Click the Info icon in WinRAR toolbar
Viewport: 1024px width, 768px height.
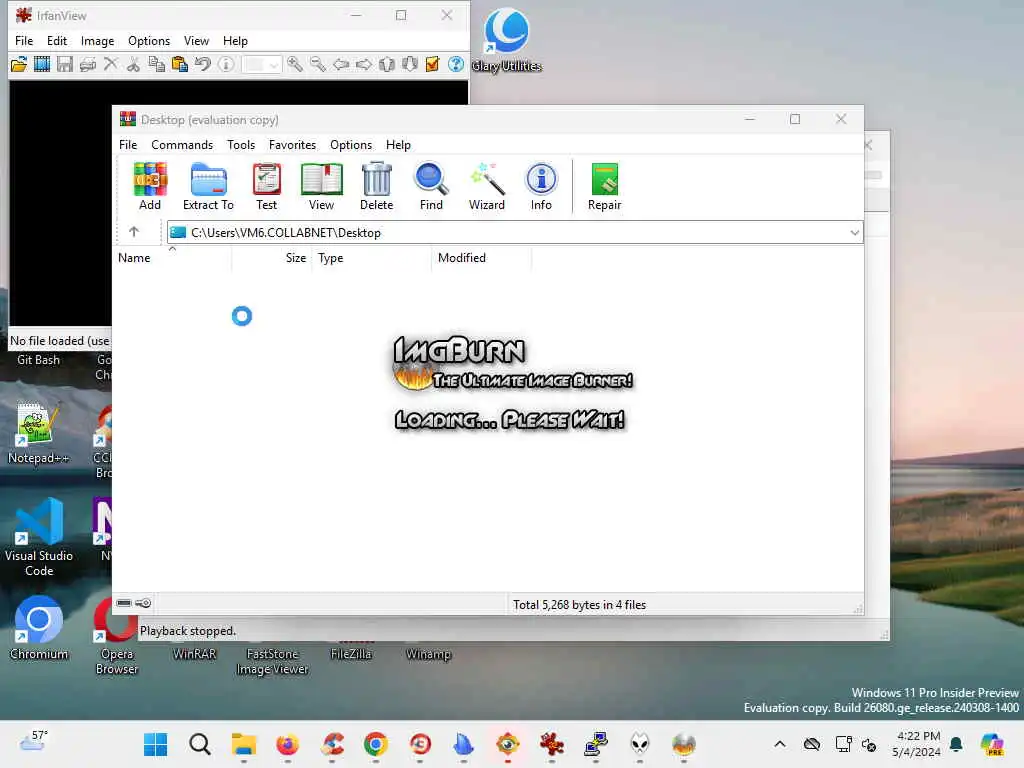click(x=541, y=180)
